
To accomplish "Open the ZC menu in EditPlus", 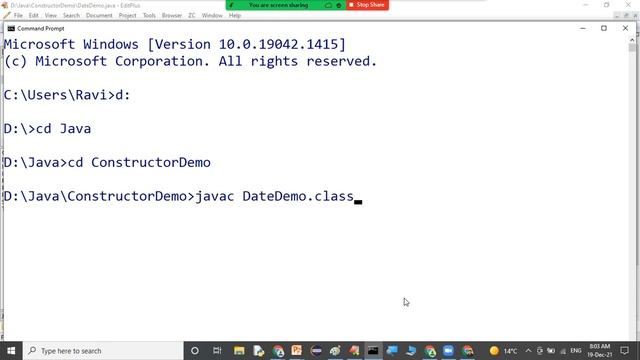I will coord(192,16).
